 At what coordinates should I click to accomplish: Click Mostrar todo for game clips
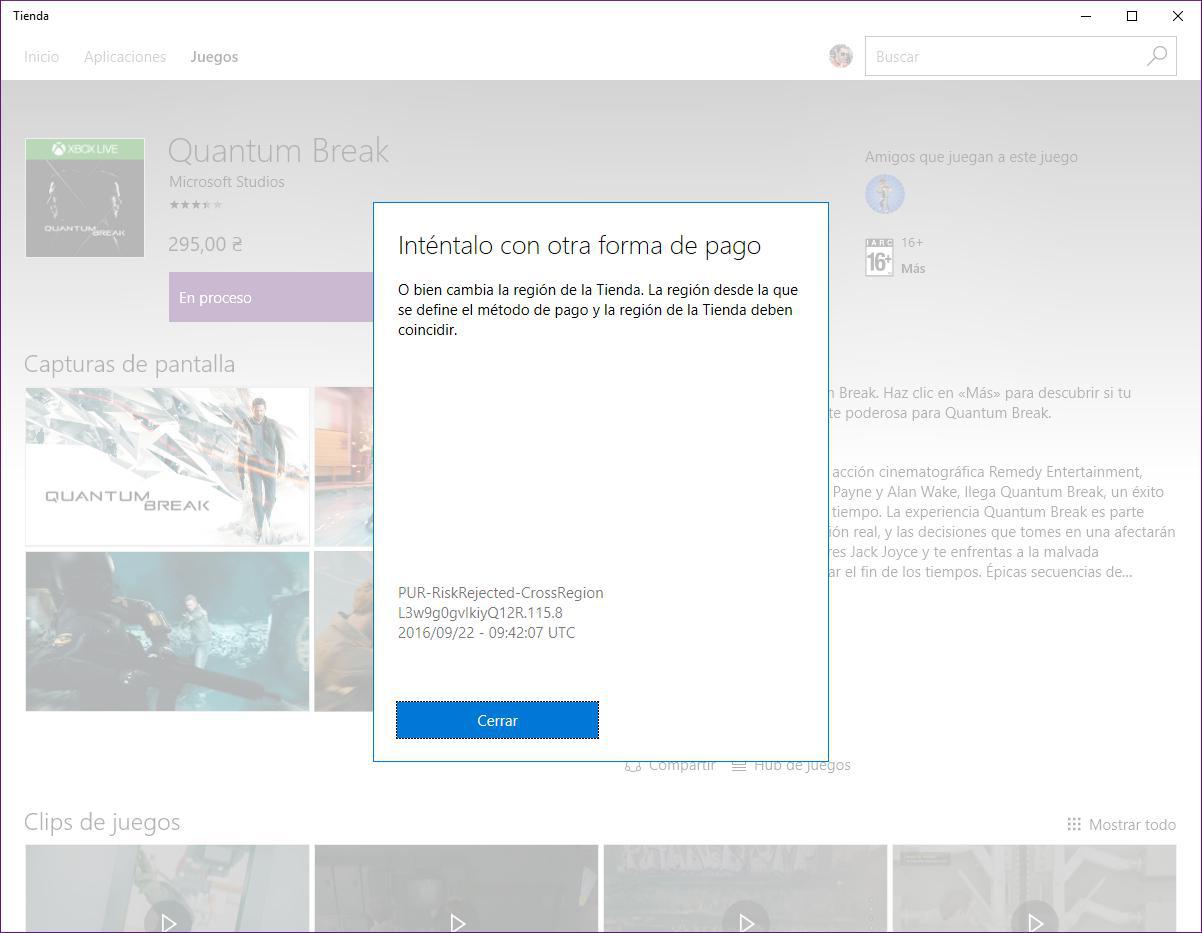pyautogui.click(x=1121, y=824)
